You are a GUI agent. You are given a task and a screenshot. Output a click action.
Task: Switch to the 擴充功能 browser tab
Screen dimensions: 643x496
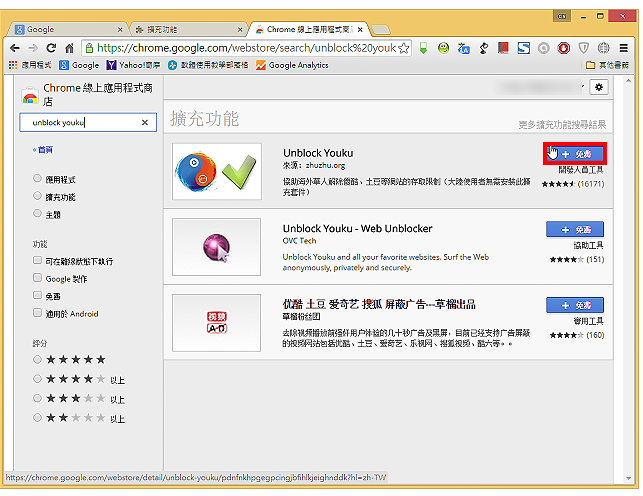coord(187,30)
